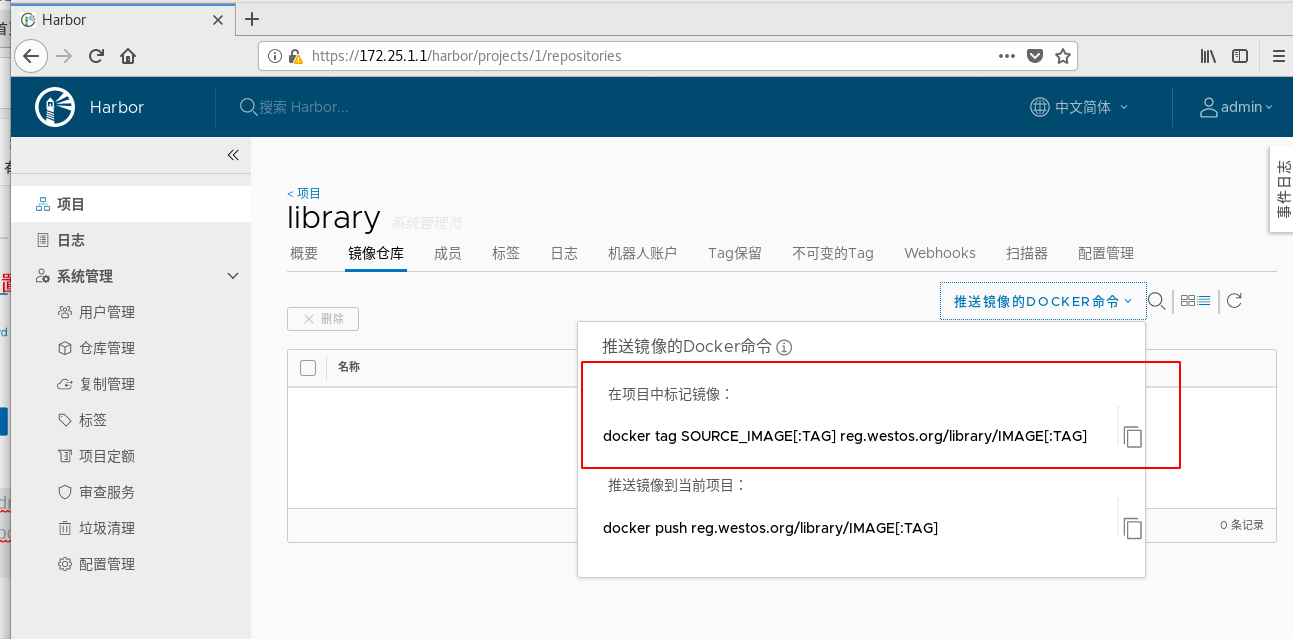Click the docker push command text
Viewport: 1293px width, 639px height.
(770, 528)
